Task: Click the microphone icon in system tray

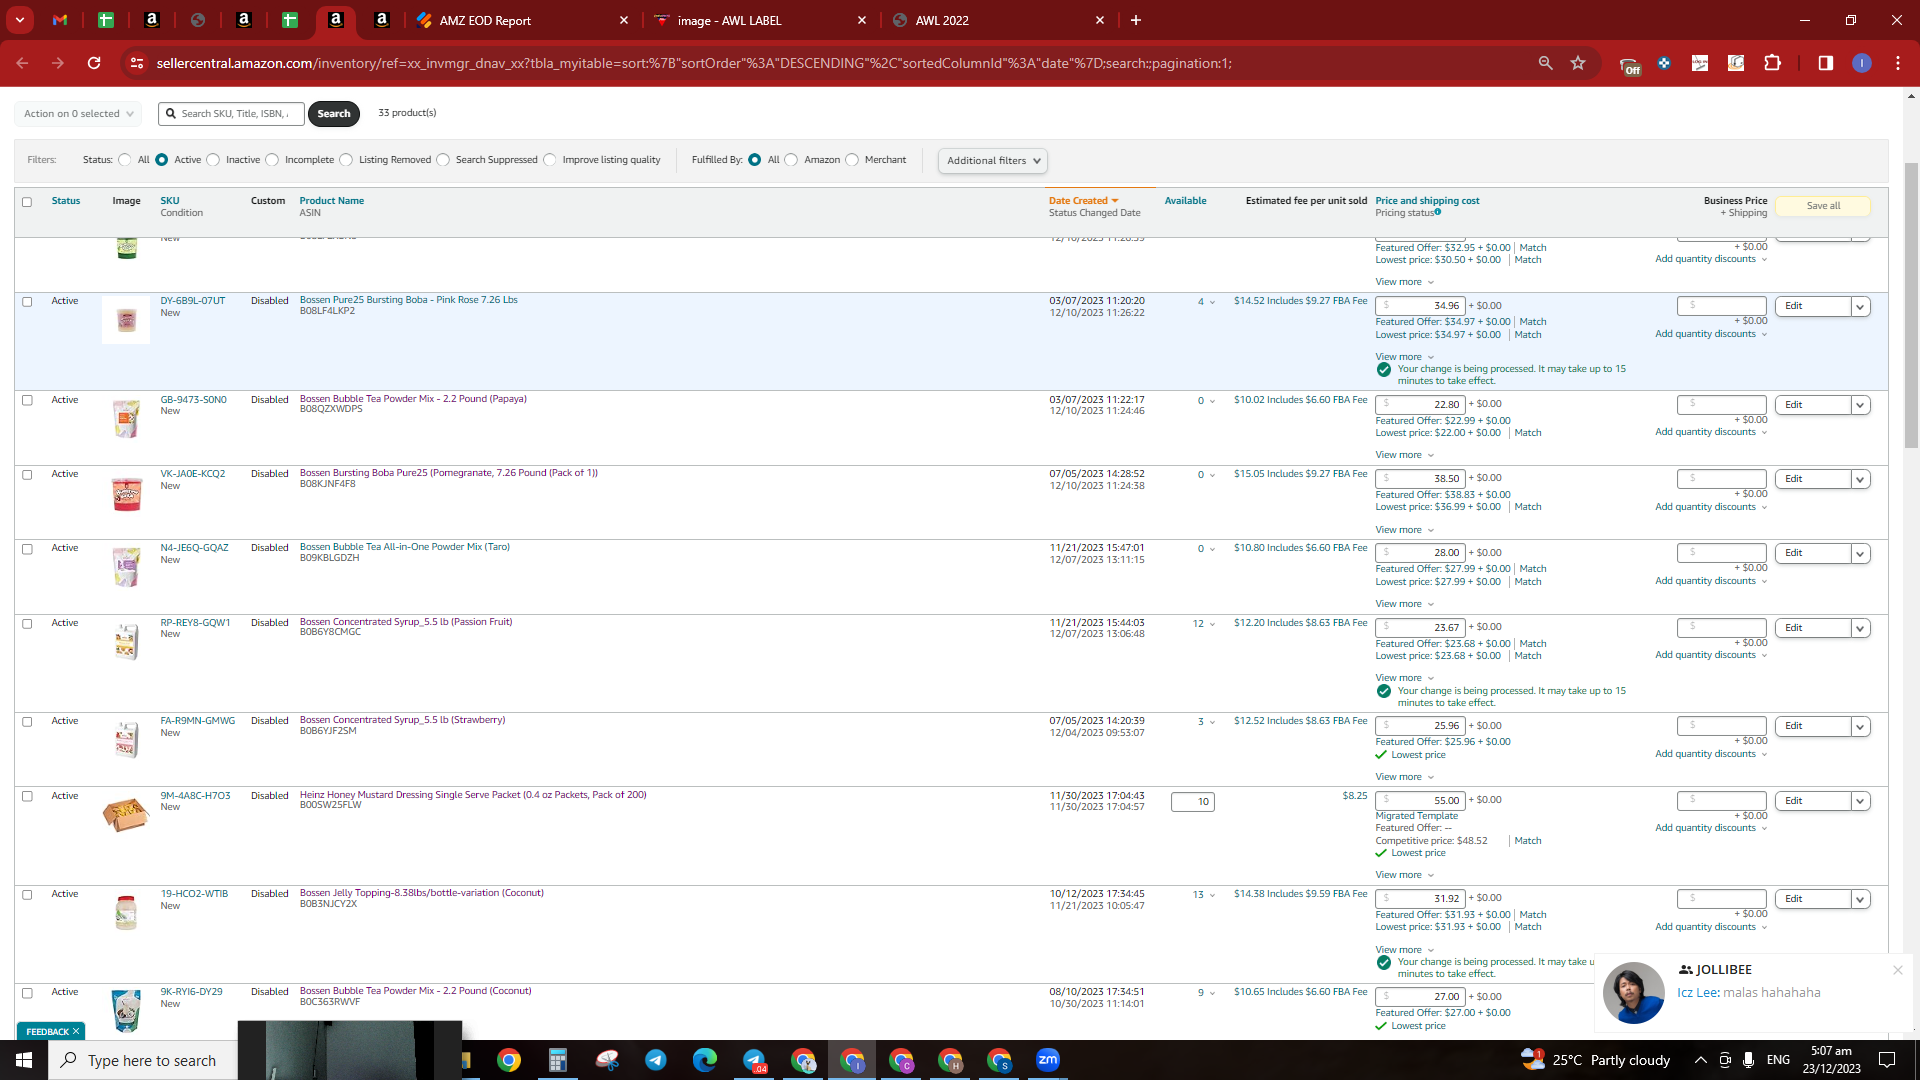Action: pyautogui.click(x=1748, y=1060)
